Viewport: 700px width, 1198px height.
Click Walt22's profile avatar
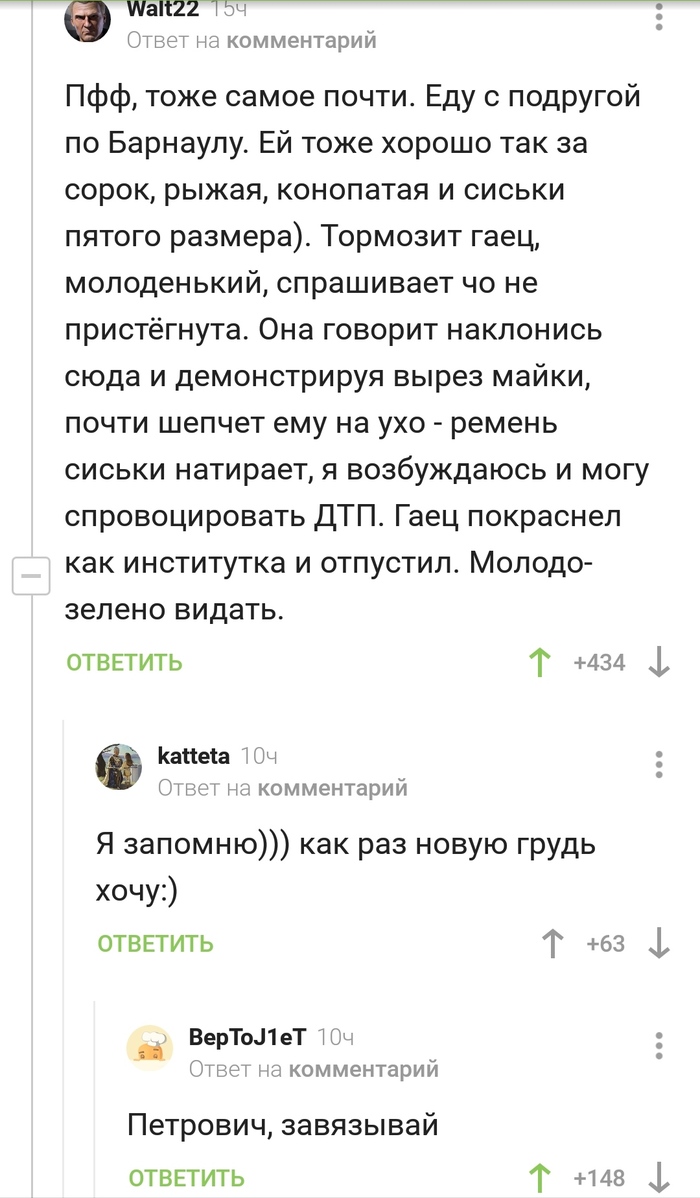click(x=88, y=22)
